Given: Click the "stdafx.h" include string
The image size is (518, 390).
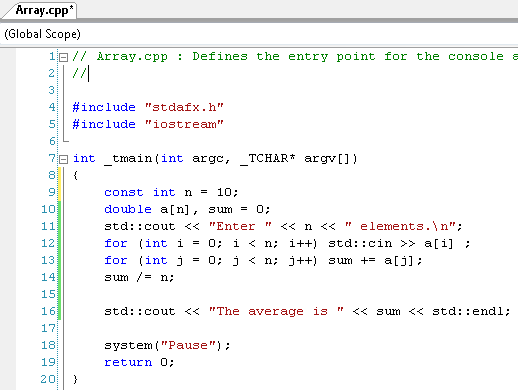Looking at the screenshot, I should (x=184, y=107).
